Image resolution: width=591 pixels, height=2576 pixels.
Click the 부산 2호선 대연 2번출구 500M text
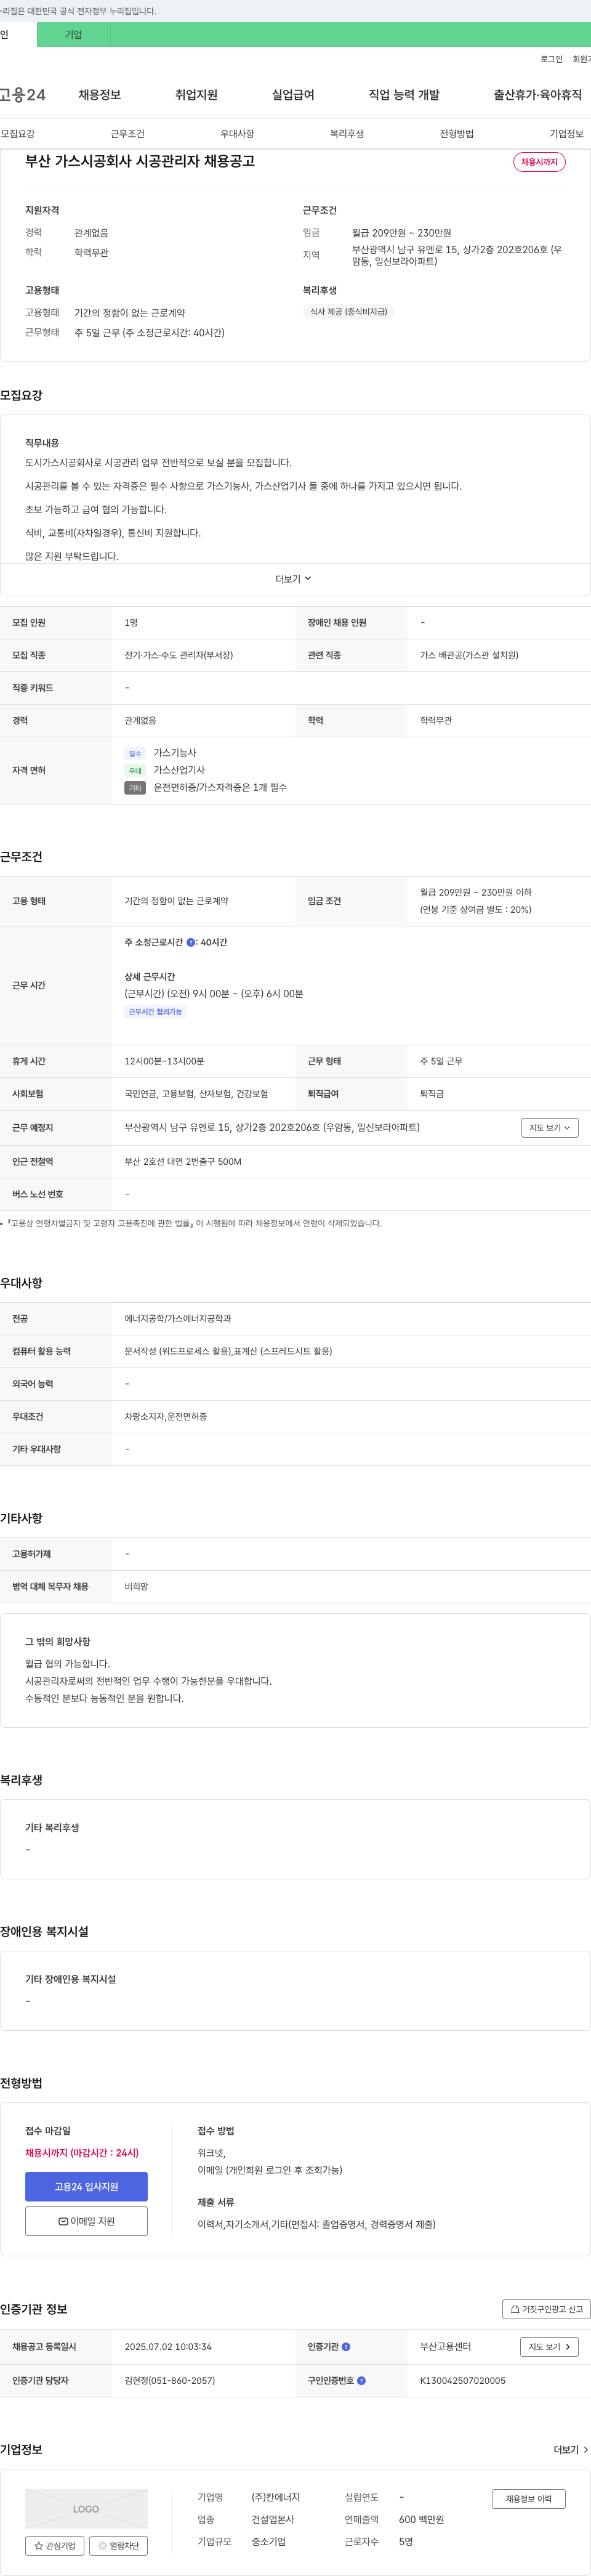[182, 1161]
